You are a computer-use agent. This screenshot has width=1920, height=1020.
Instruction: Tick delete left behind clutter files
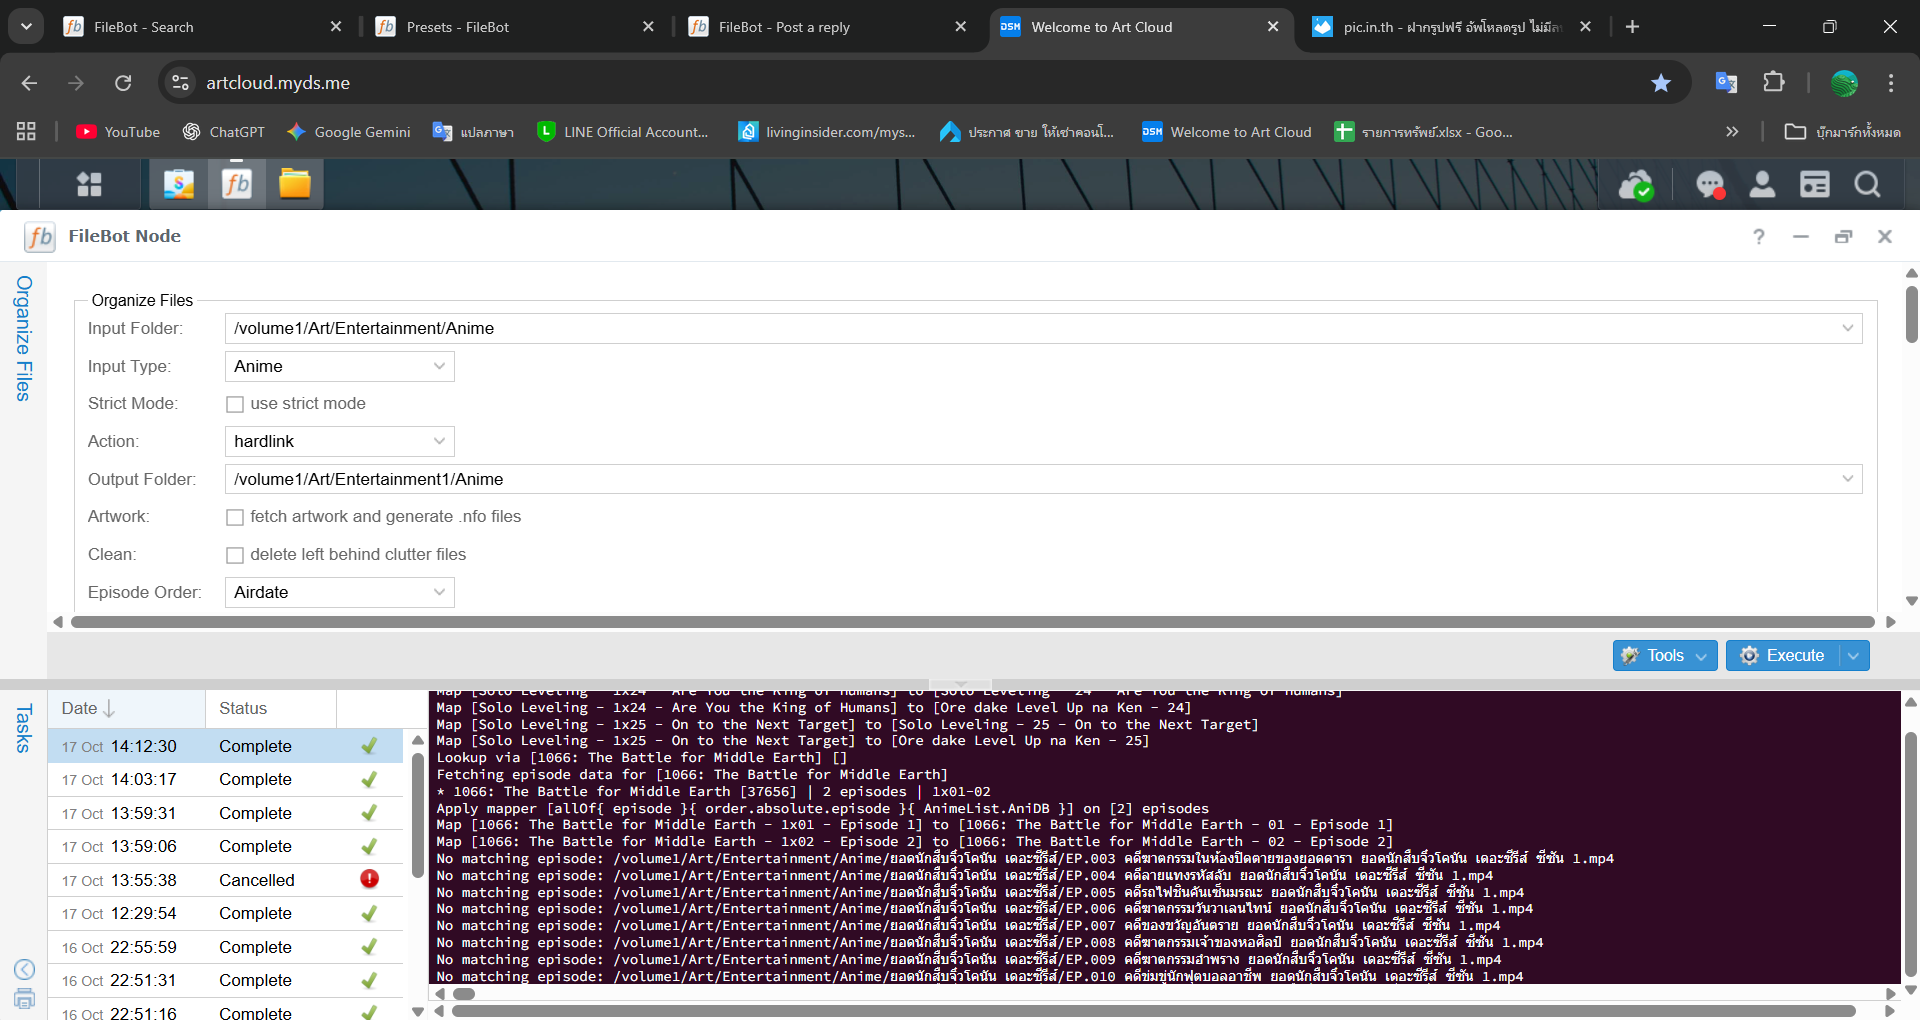click(235, 555)
